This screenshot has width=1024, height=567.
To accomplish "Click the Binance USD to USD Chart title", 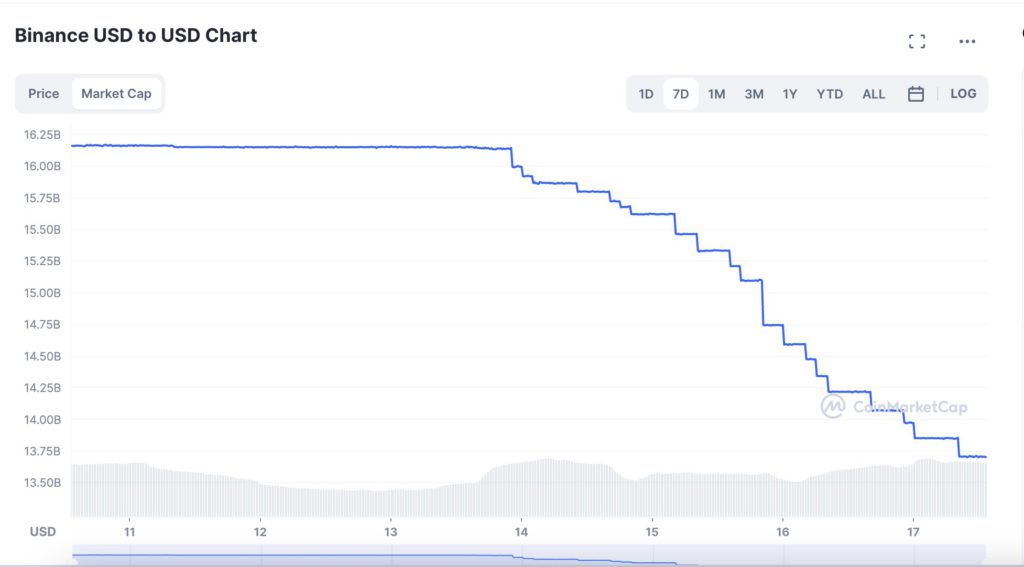I will click(136, 35).
